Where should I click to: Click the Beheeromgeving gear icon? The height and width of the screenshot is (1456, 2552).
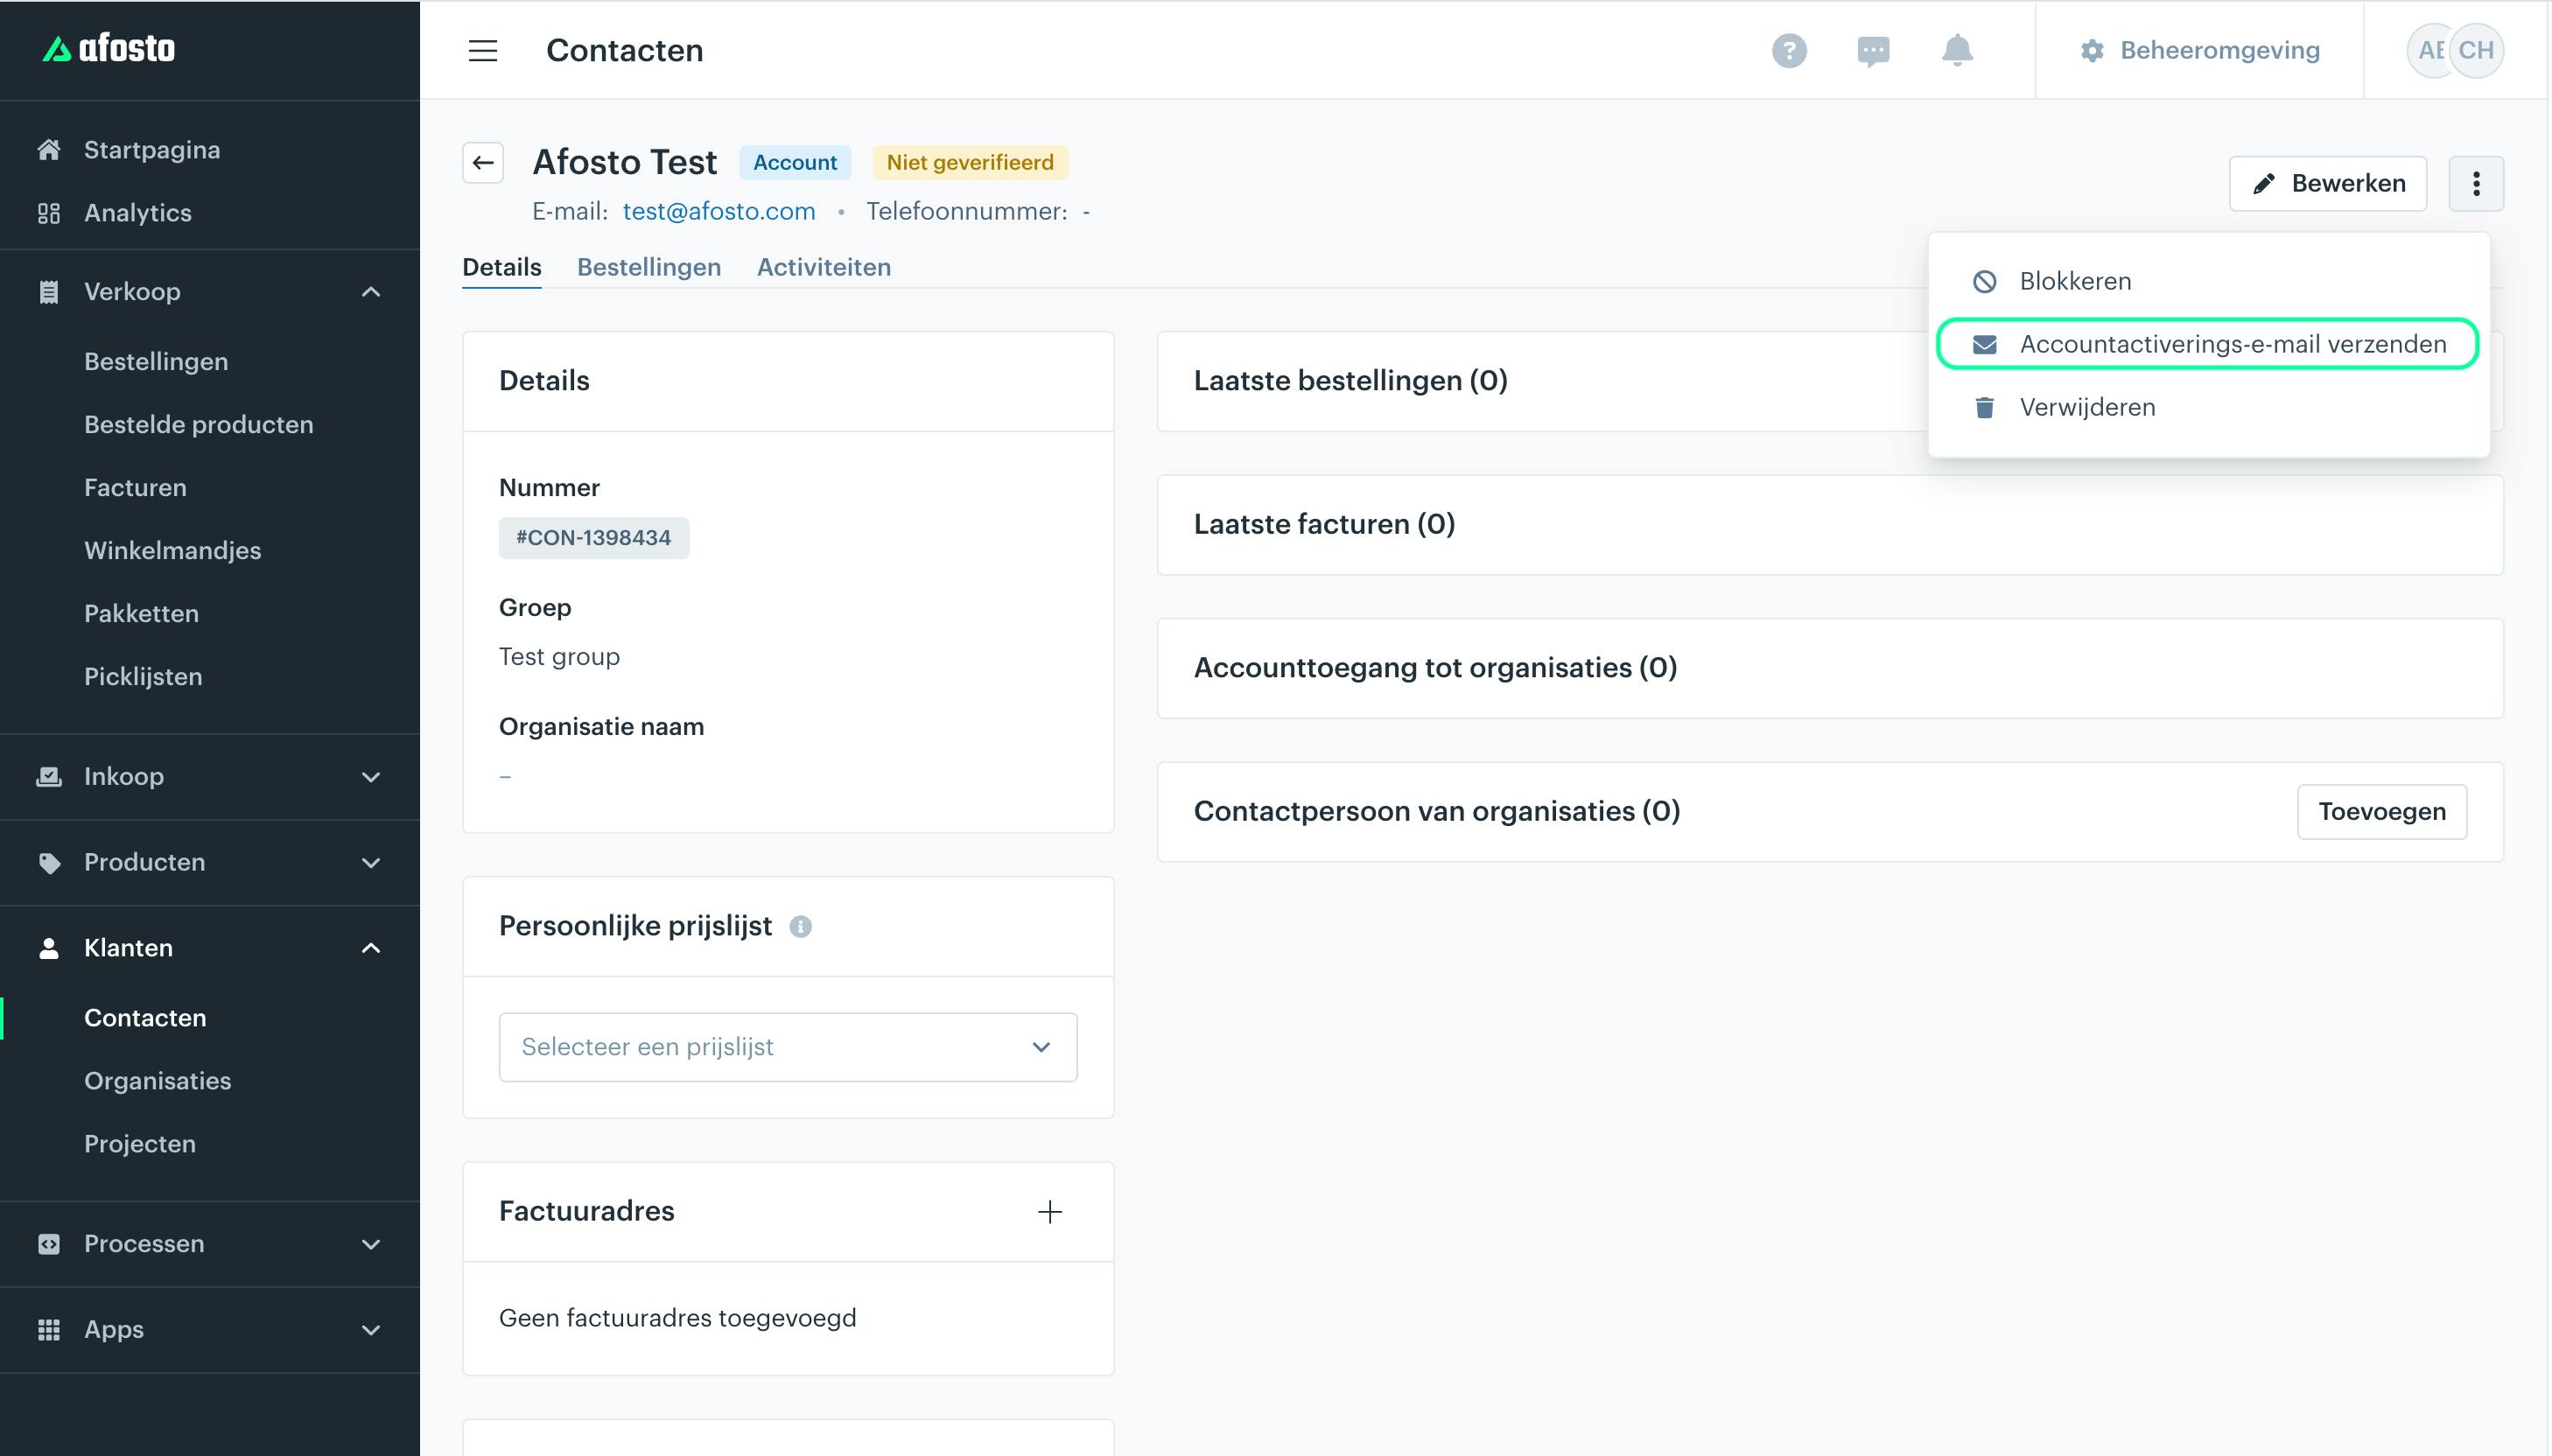(2092, 50)
